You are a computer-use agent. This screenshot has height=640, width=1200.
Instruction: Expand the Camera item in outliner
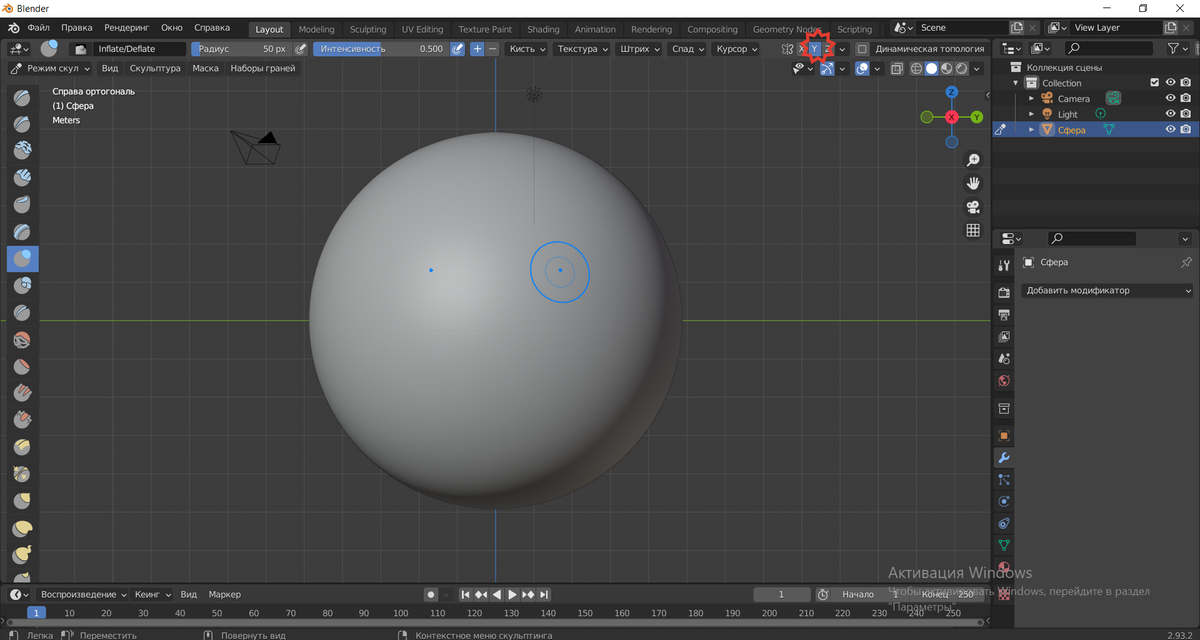(1031, 99)
